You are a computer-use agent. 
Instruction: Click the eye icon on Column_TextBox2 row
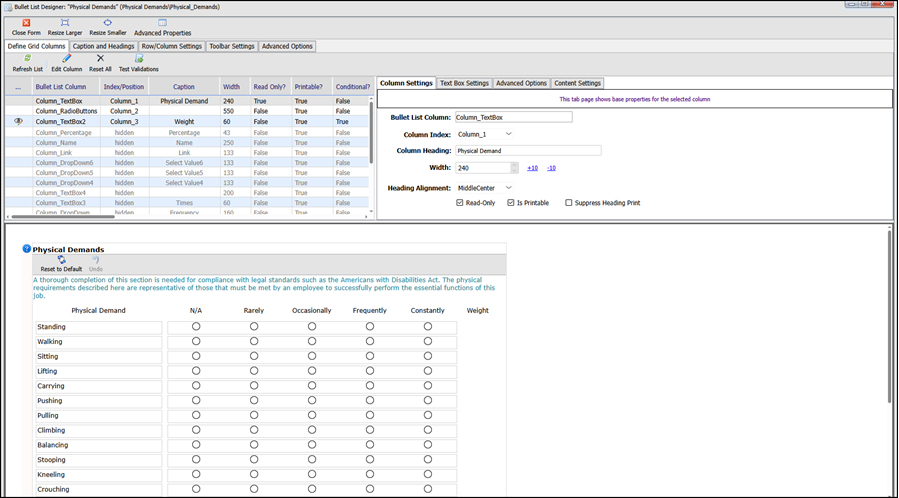pos(18,121)
